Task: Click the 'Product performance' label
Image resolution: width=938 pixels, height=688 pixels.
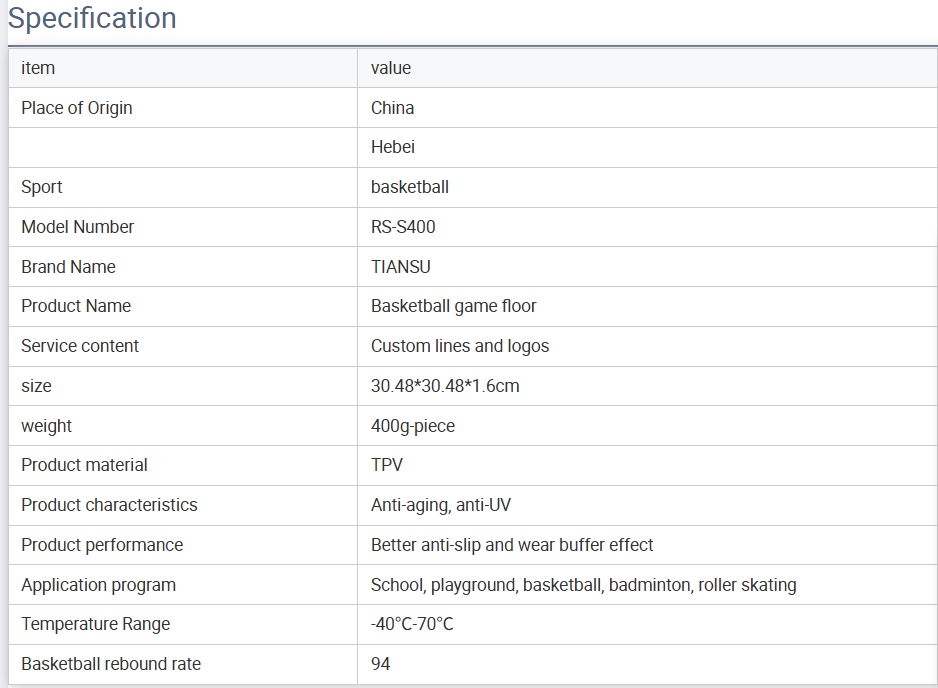Action: click(102, 546)
